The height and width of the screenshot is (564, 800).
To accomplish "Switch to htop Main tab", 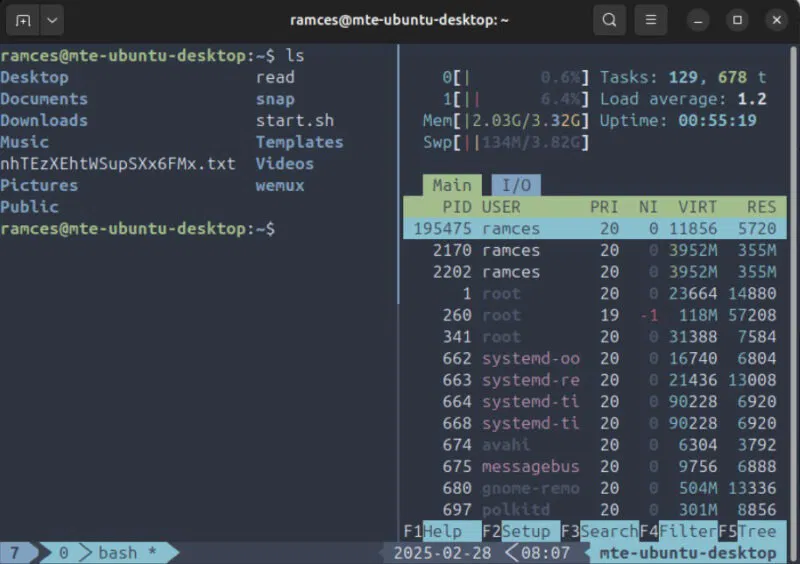I will (x=451, y=185).
